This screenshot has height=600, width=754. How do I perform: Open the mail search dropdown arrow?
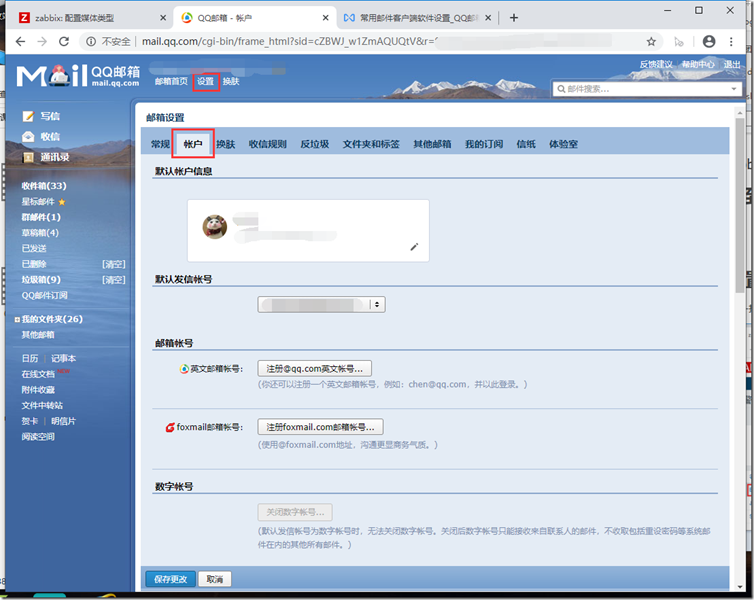click(x=734, y=89)
